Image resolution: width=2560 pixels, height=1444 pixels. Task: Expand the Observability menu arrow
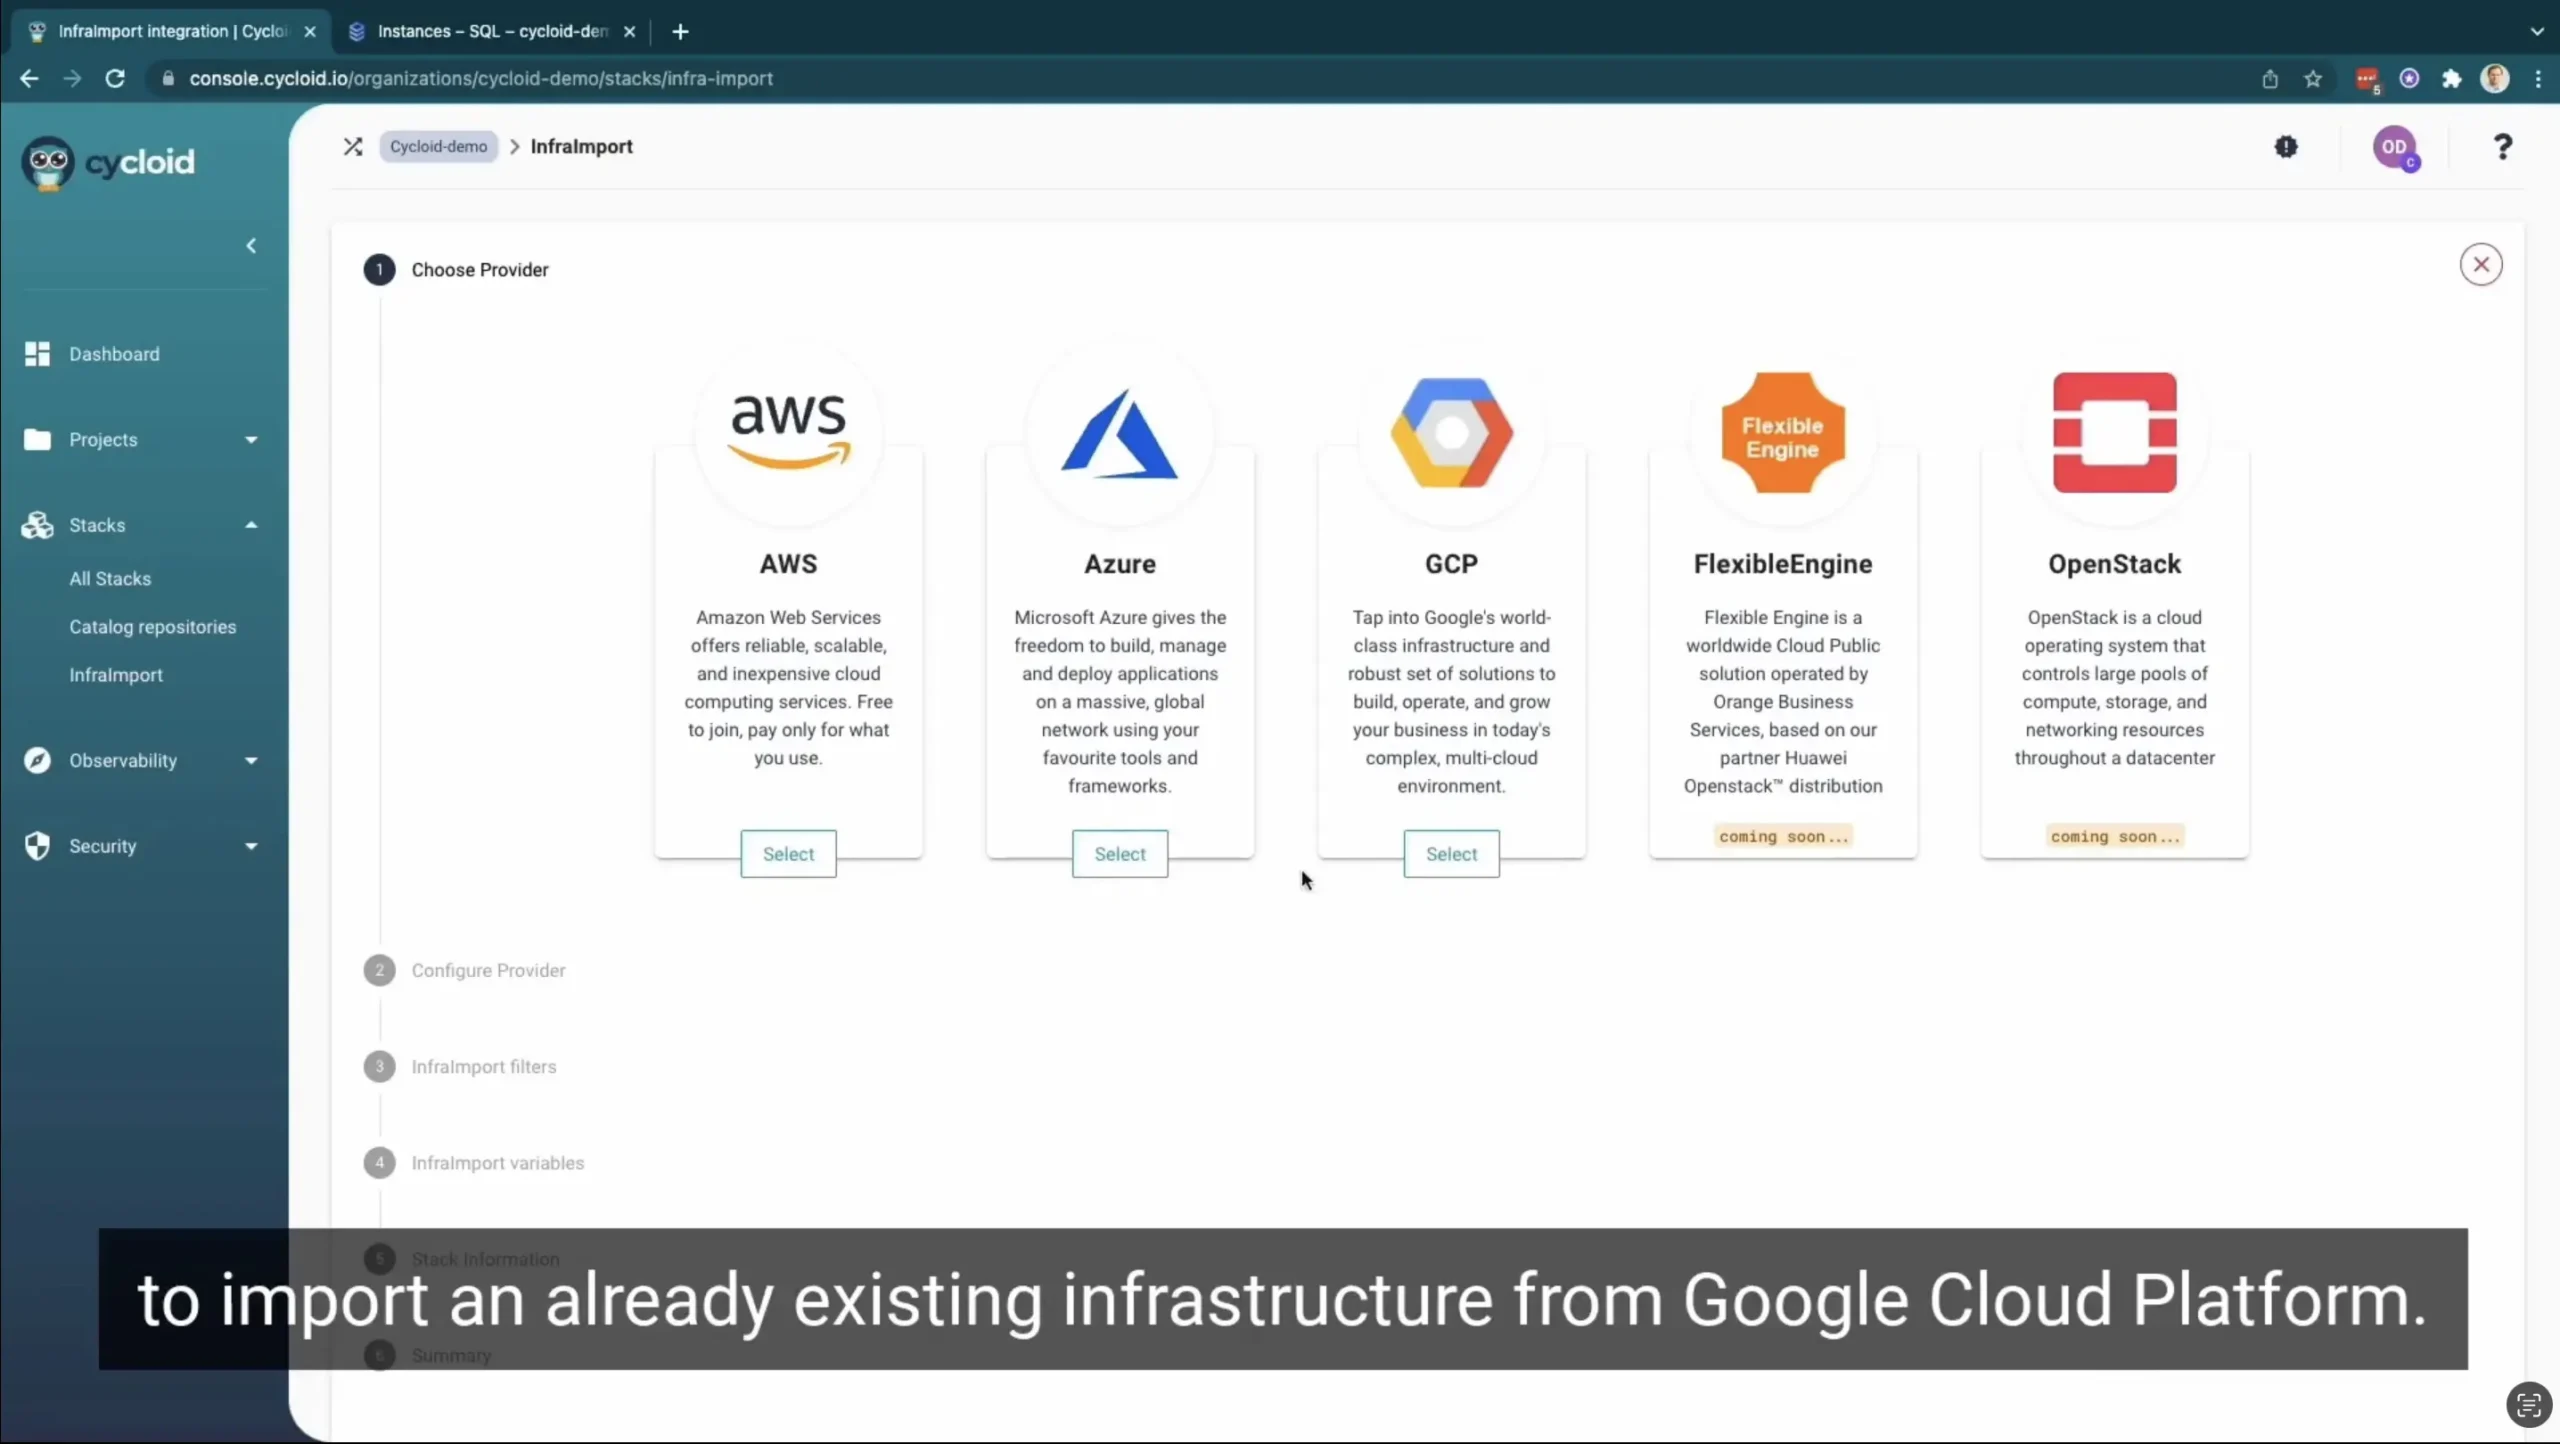click(x=251, y=761)
